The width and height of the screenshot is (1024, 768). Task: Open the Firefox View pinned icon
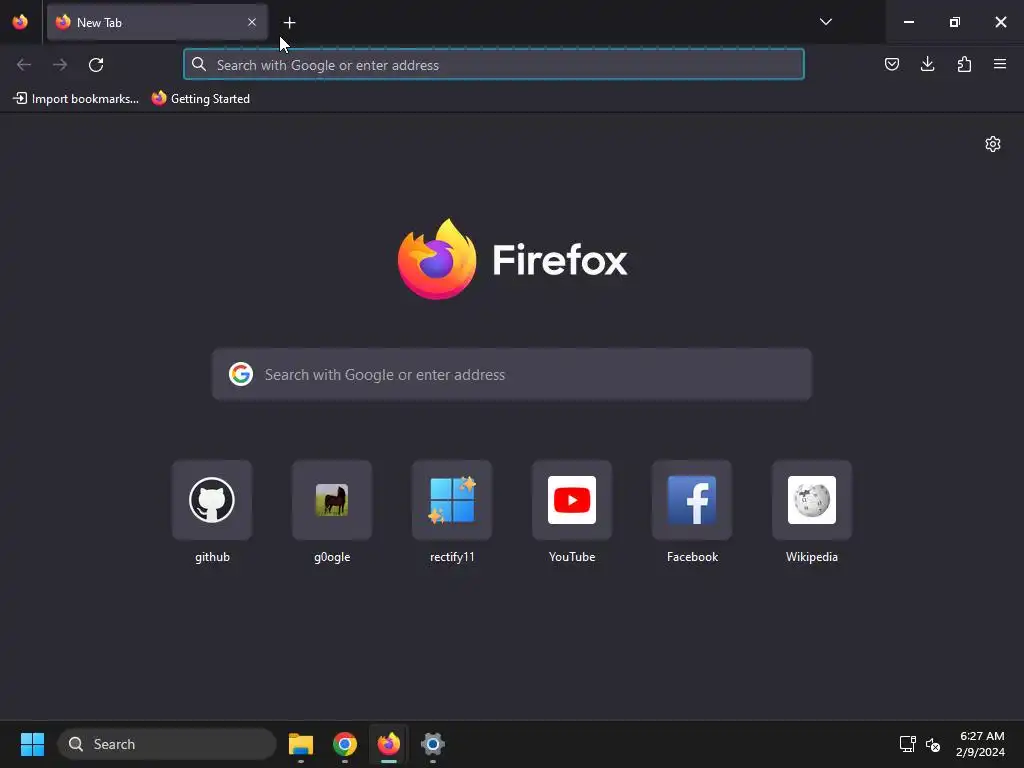click(x=20, y=22)
